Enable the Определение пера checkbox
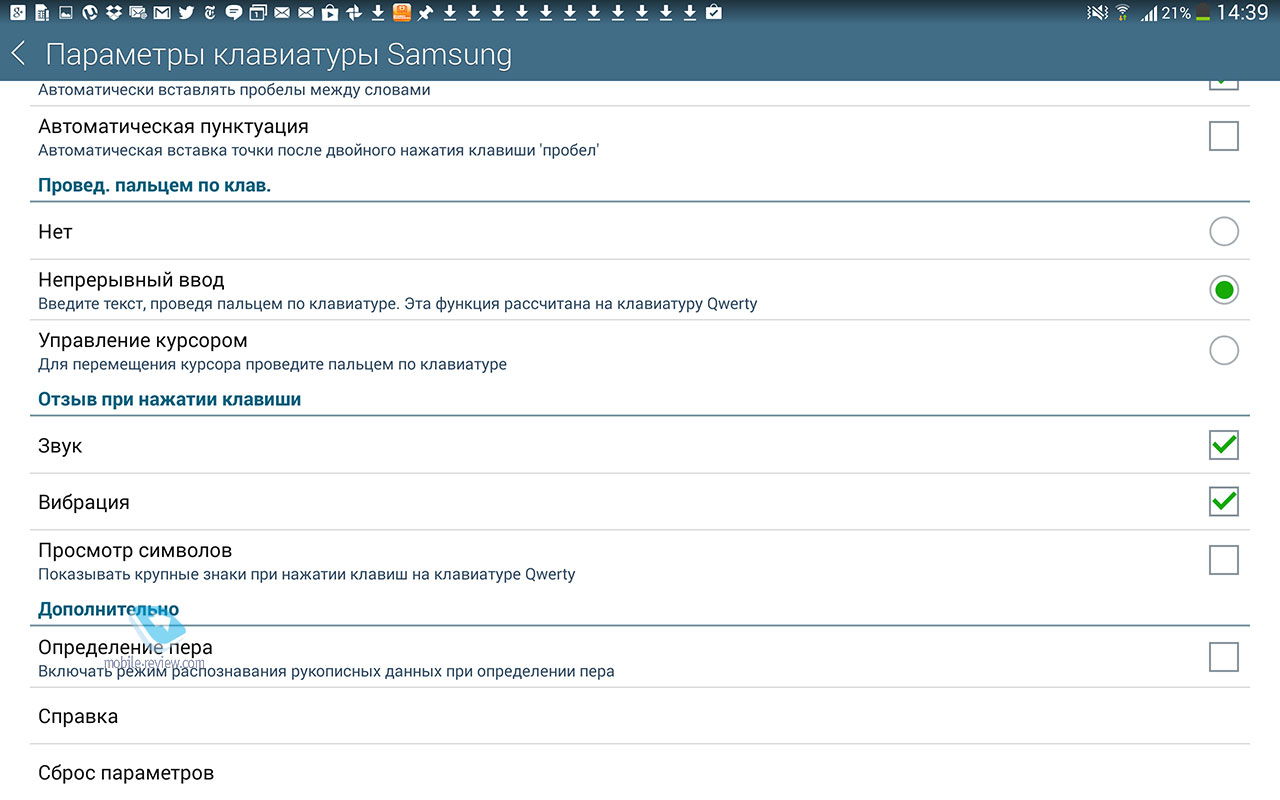This screenshot has height=800, width=1280. pos(1224,657)
